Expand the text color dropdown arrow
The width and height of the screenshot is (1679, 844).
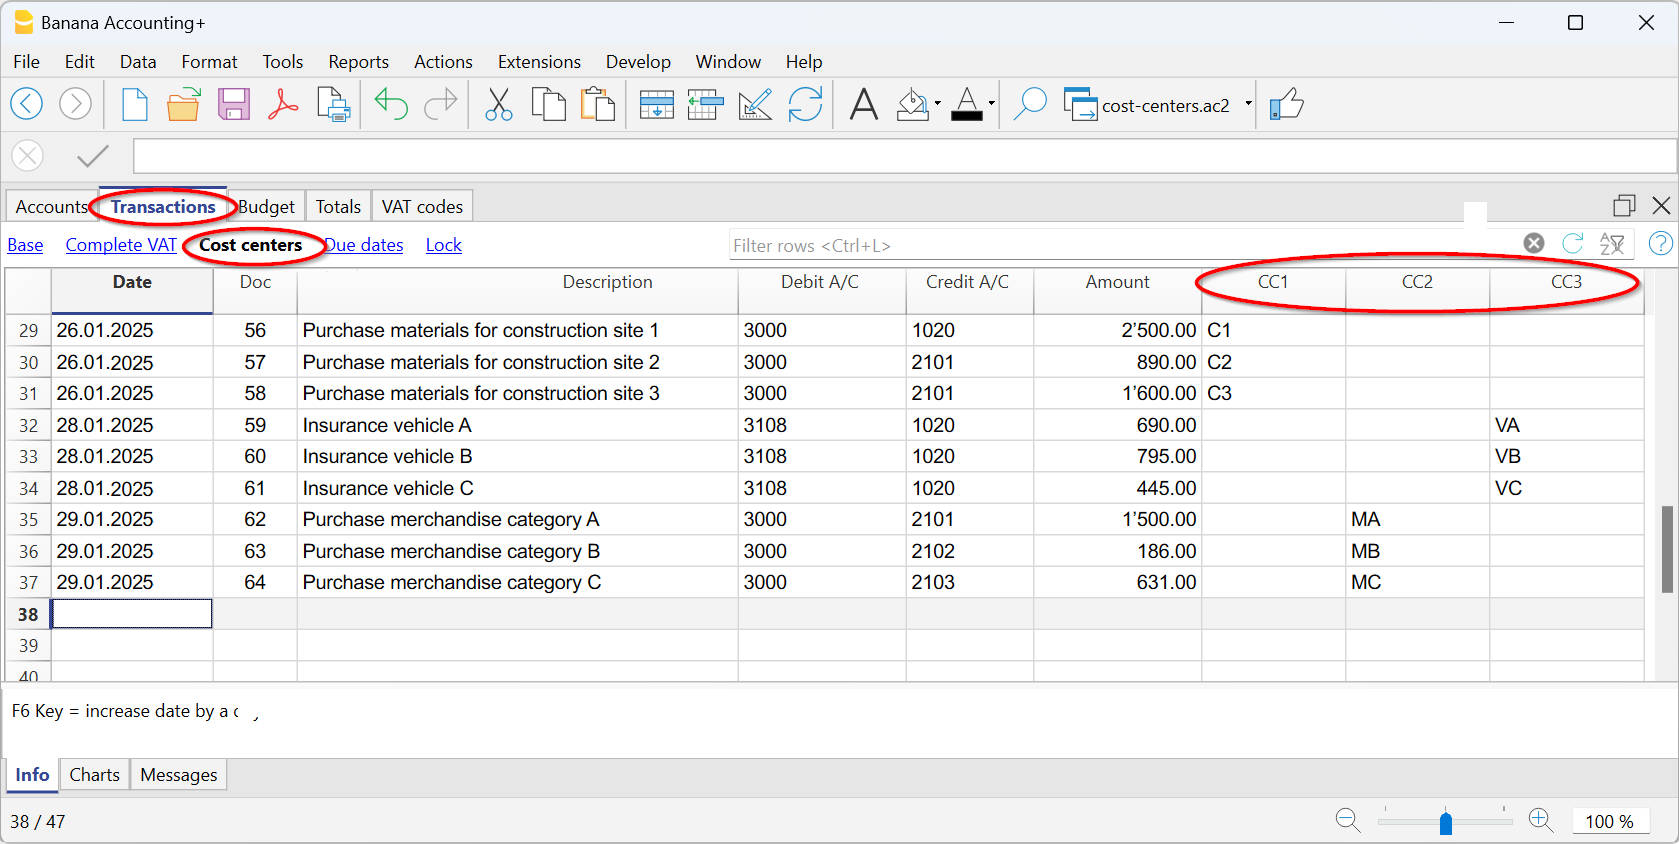[991, 104]
